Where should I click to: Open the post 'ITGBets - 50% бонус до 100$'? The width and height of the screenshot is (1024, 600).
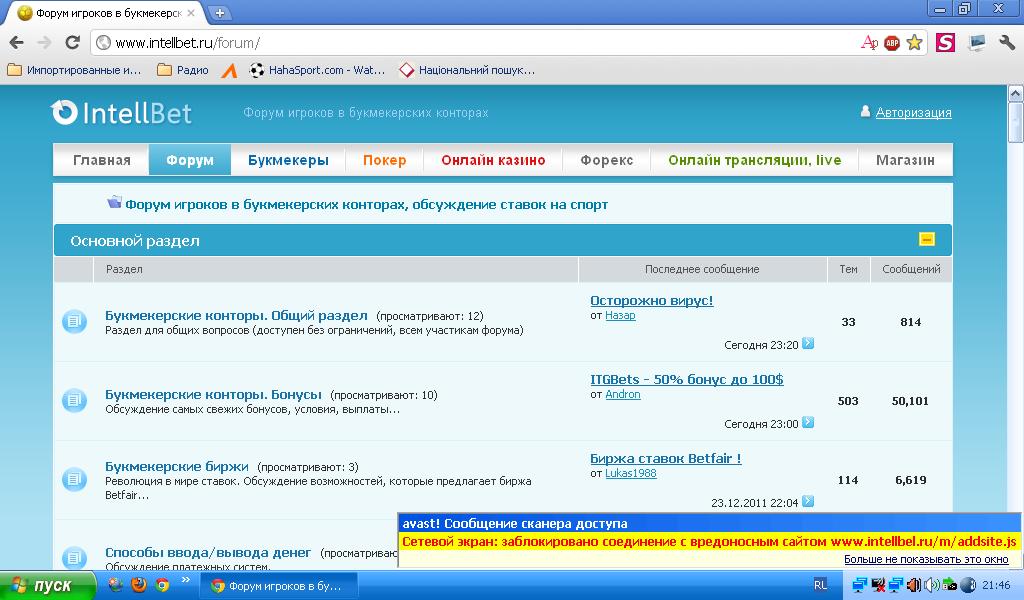click(x=686, y=379)
